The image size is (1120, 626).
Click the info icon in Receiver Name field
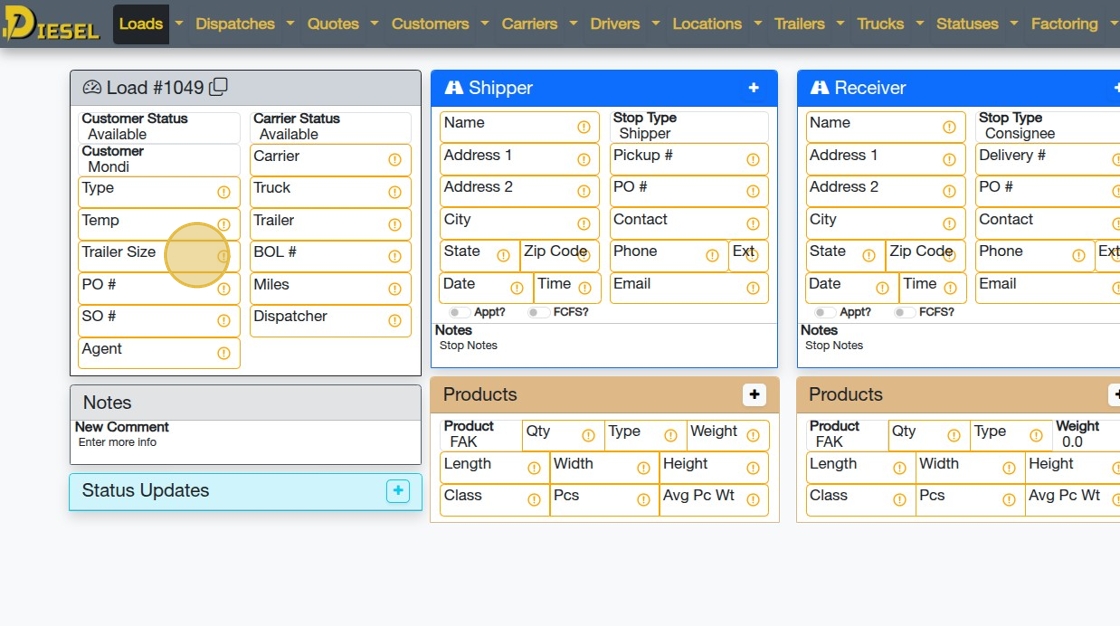pyautogui.click(x=949, y=126)
